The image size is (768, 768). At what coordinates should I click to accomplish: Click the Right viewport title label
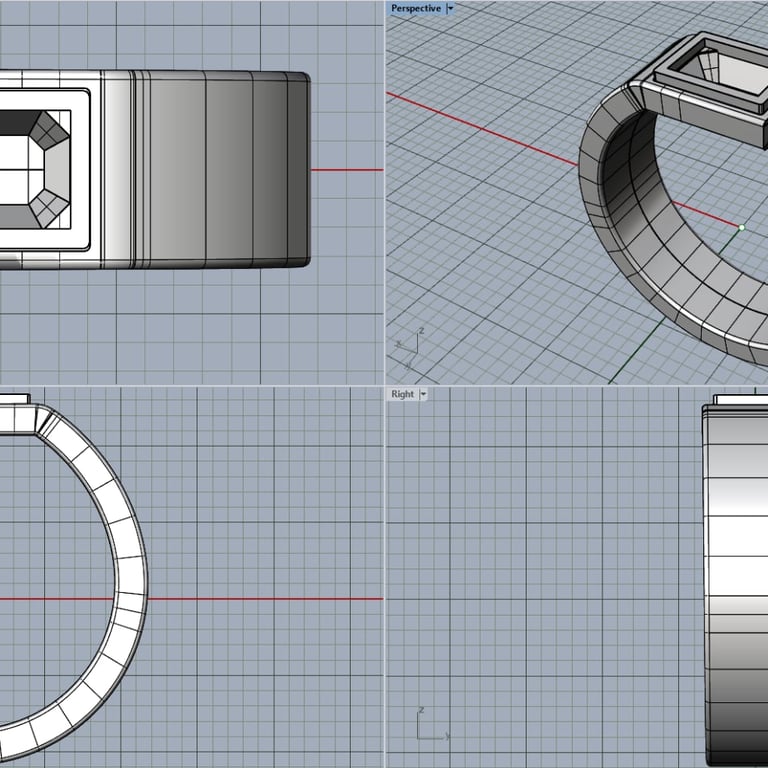coord(403,394)
